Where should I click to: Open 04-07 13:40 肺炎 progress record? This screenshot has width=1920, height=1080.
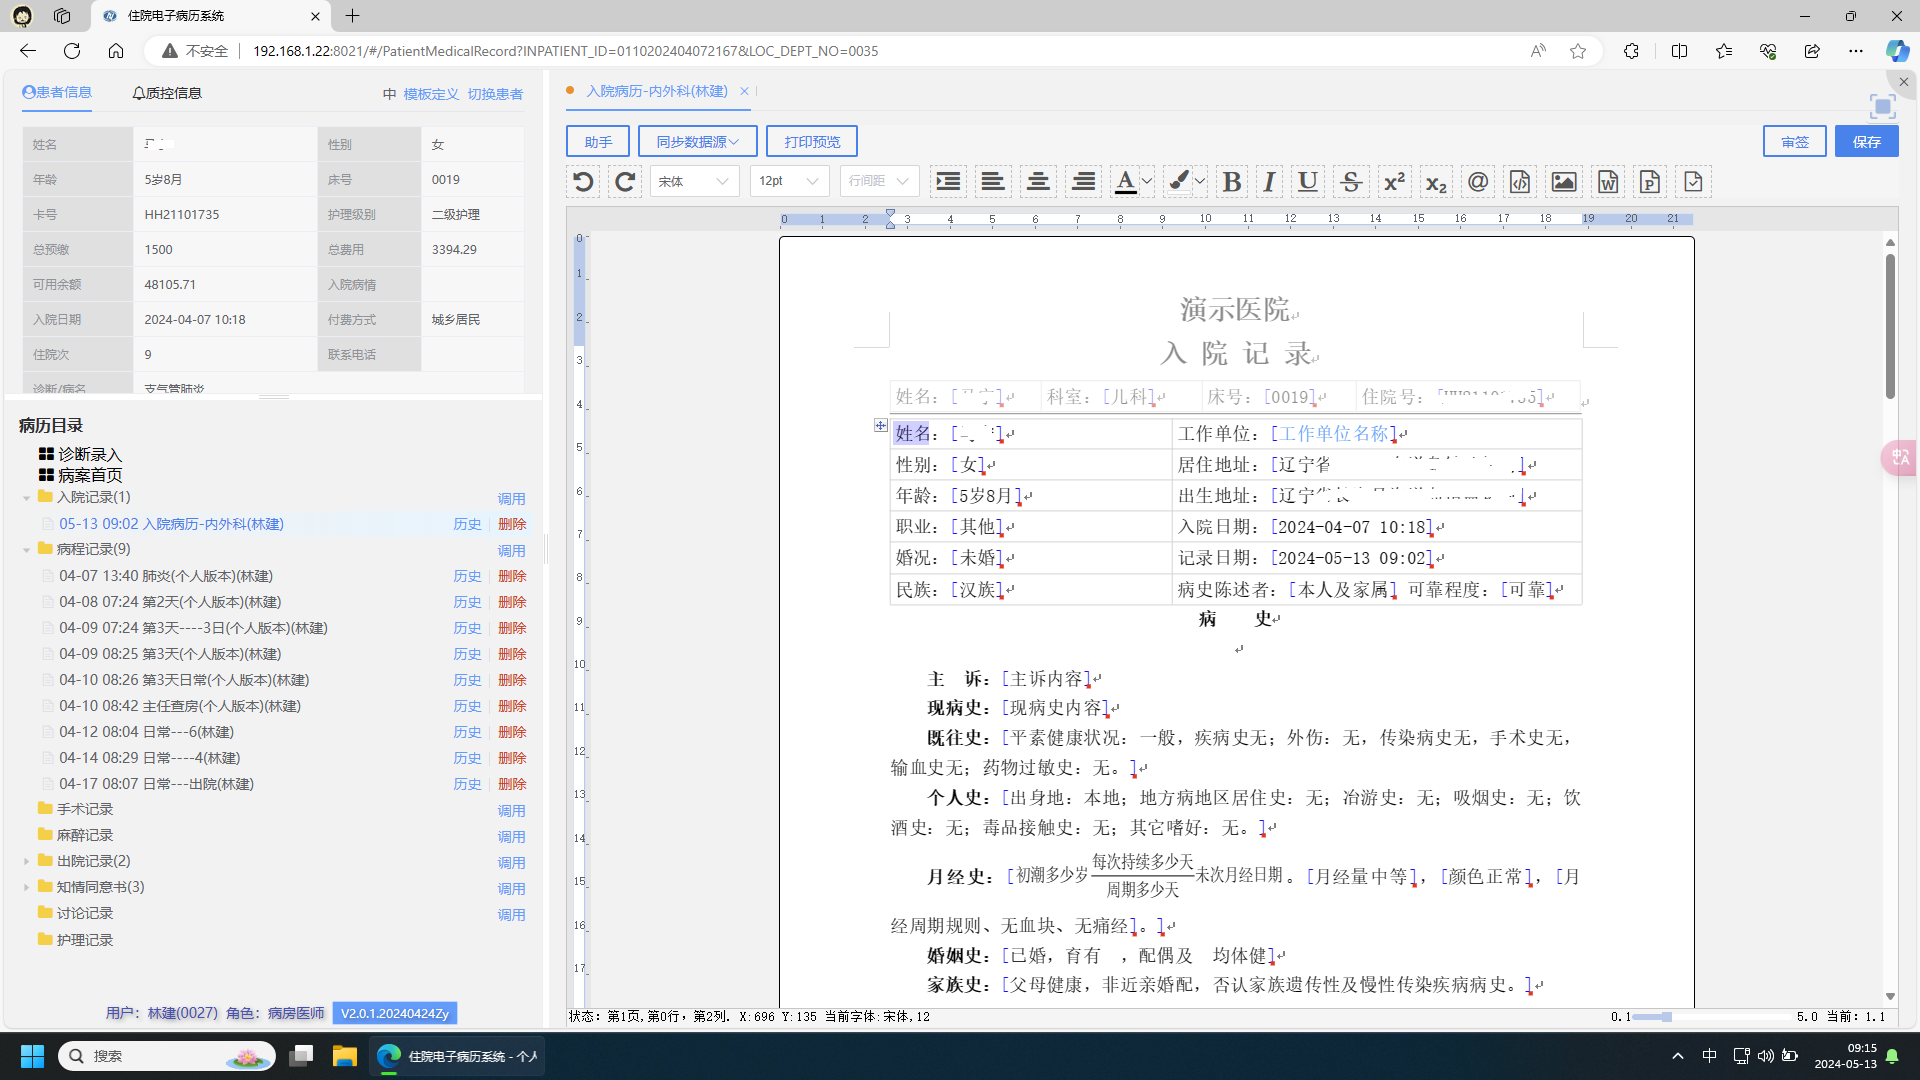click(166, 576)
